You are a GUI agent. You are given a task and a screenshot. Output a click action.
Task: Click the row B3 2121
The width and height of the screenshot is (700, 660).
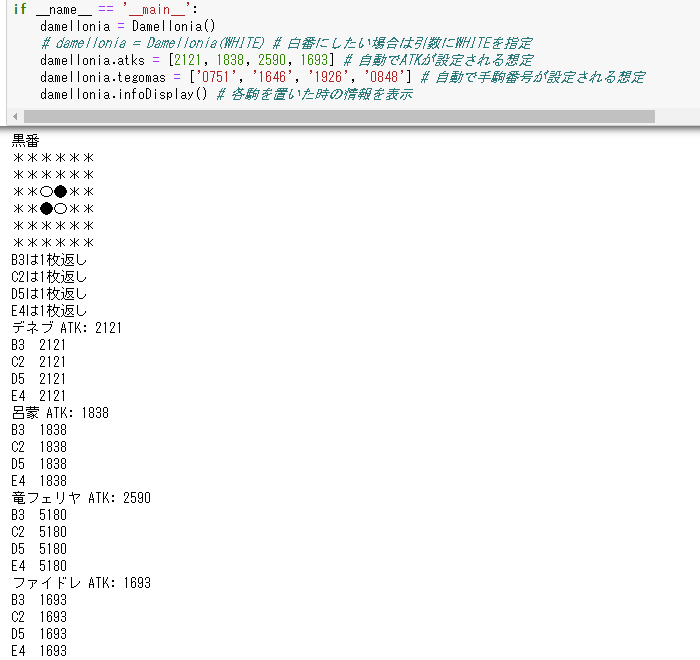pyautogui.click(x=39, y=344)
